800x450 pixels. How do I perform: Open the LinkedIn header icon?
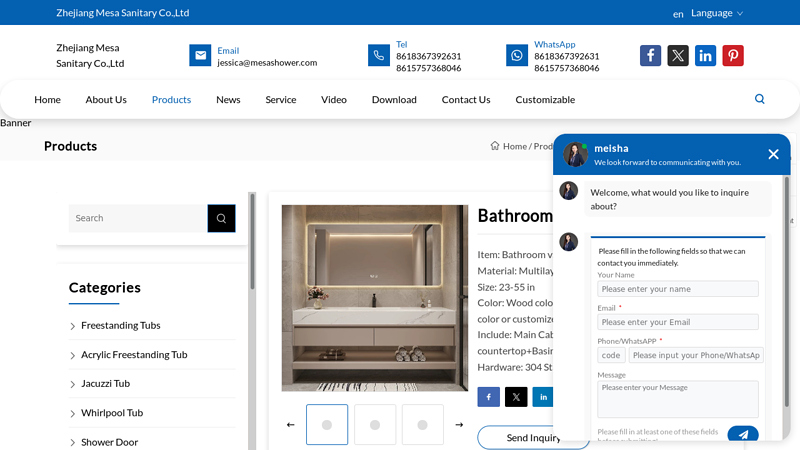(x=705, y=56)
